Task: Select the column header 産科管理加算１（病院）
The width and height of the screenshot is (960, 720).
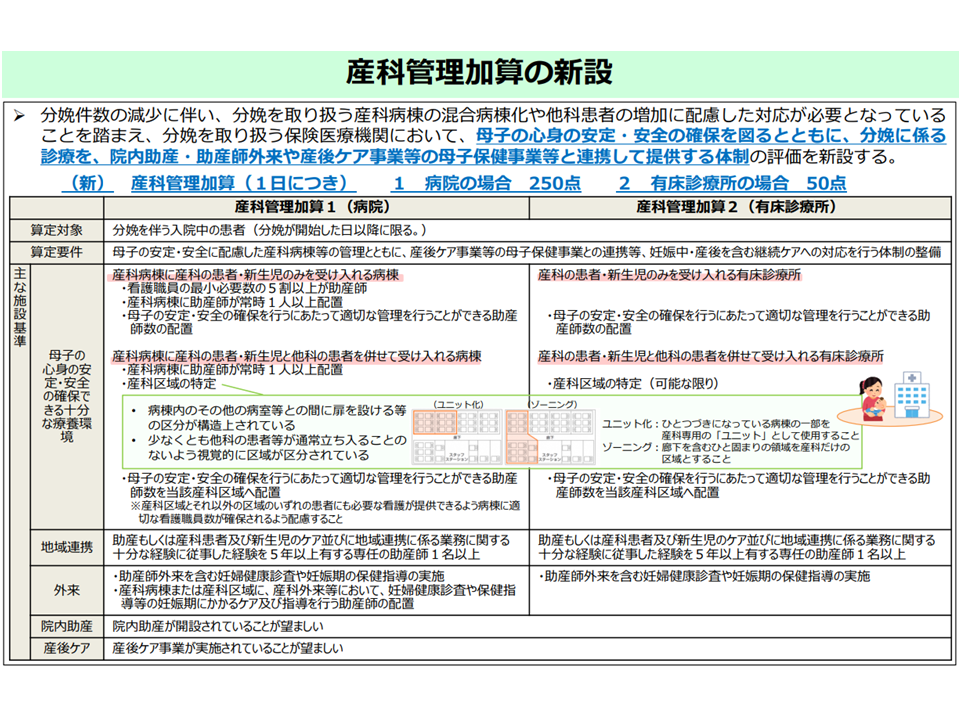Action: pyautogui.click(x=315, y=207)
